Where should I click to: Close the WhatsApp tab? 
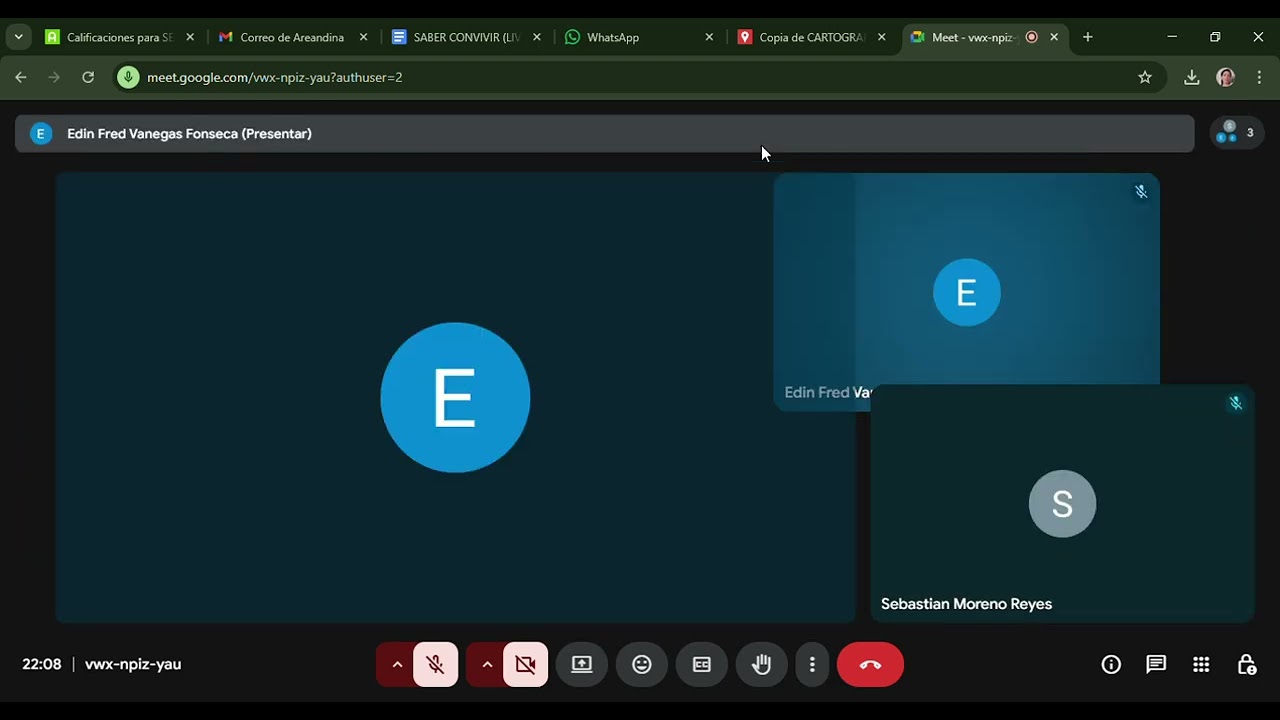(x=709, y=37)
